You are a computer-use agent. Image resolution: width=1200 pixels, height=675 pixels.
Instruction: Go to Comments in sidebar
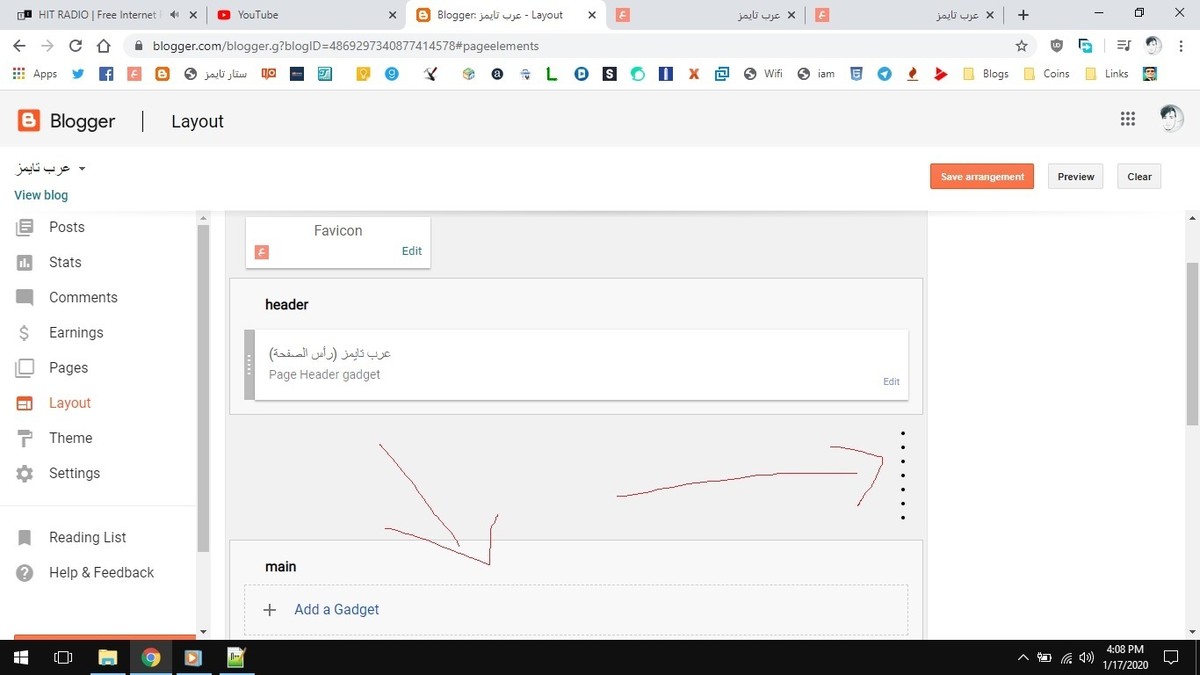[x=83, y=297]
